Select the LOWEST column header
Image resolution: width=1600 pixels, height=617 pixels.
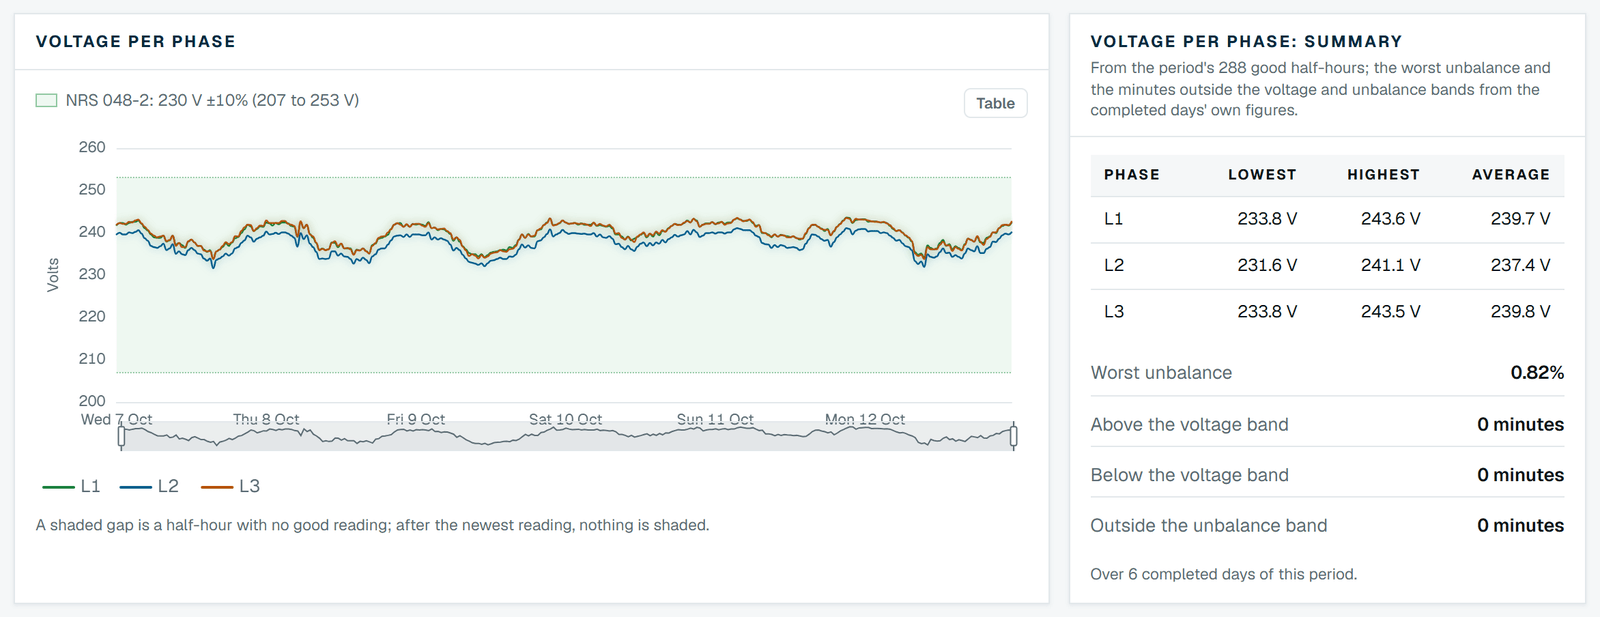click(1262, 175)
